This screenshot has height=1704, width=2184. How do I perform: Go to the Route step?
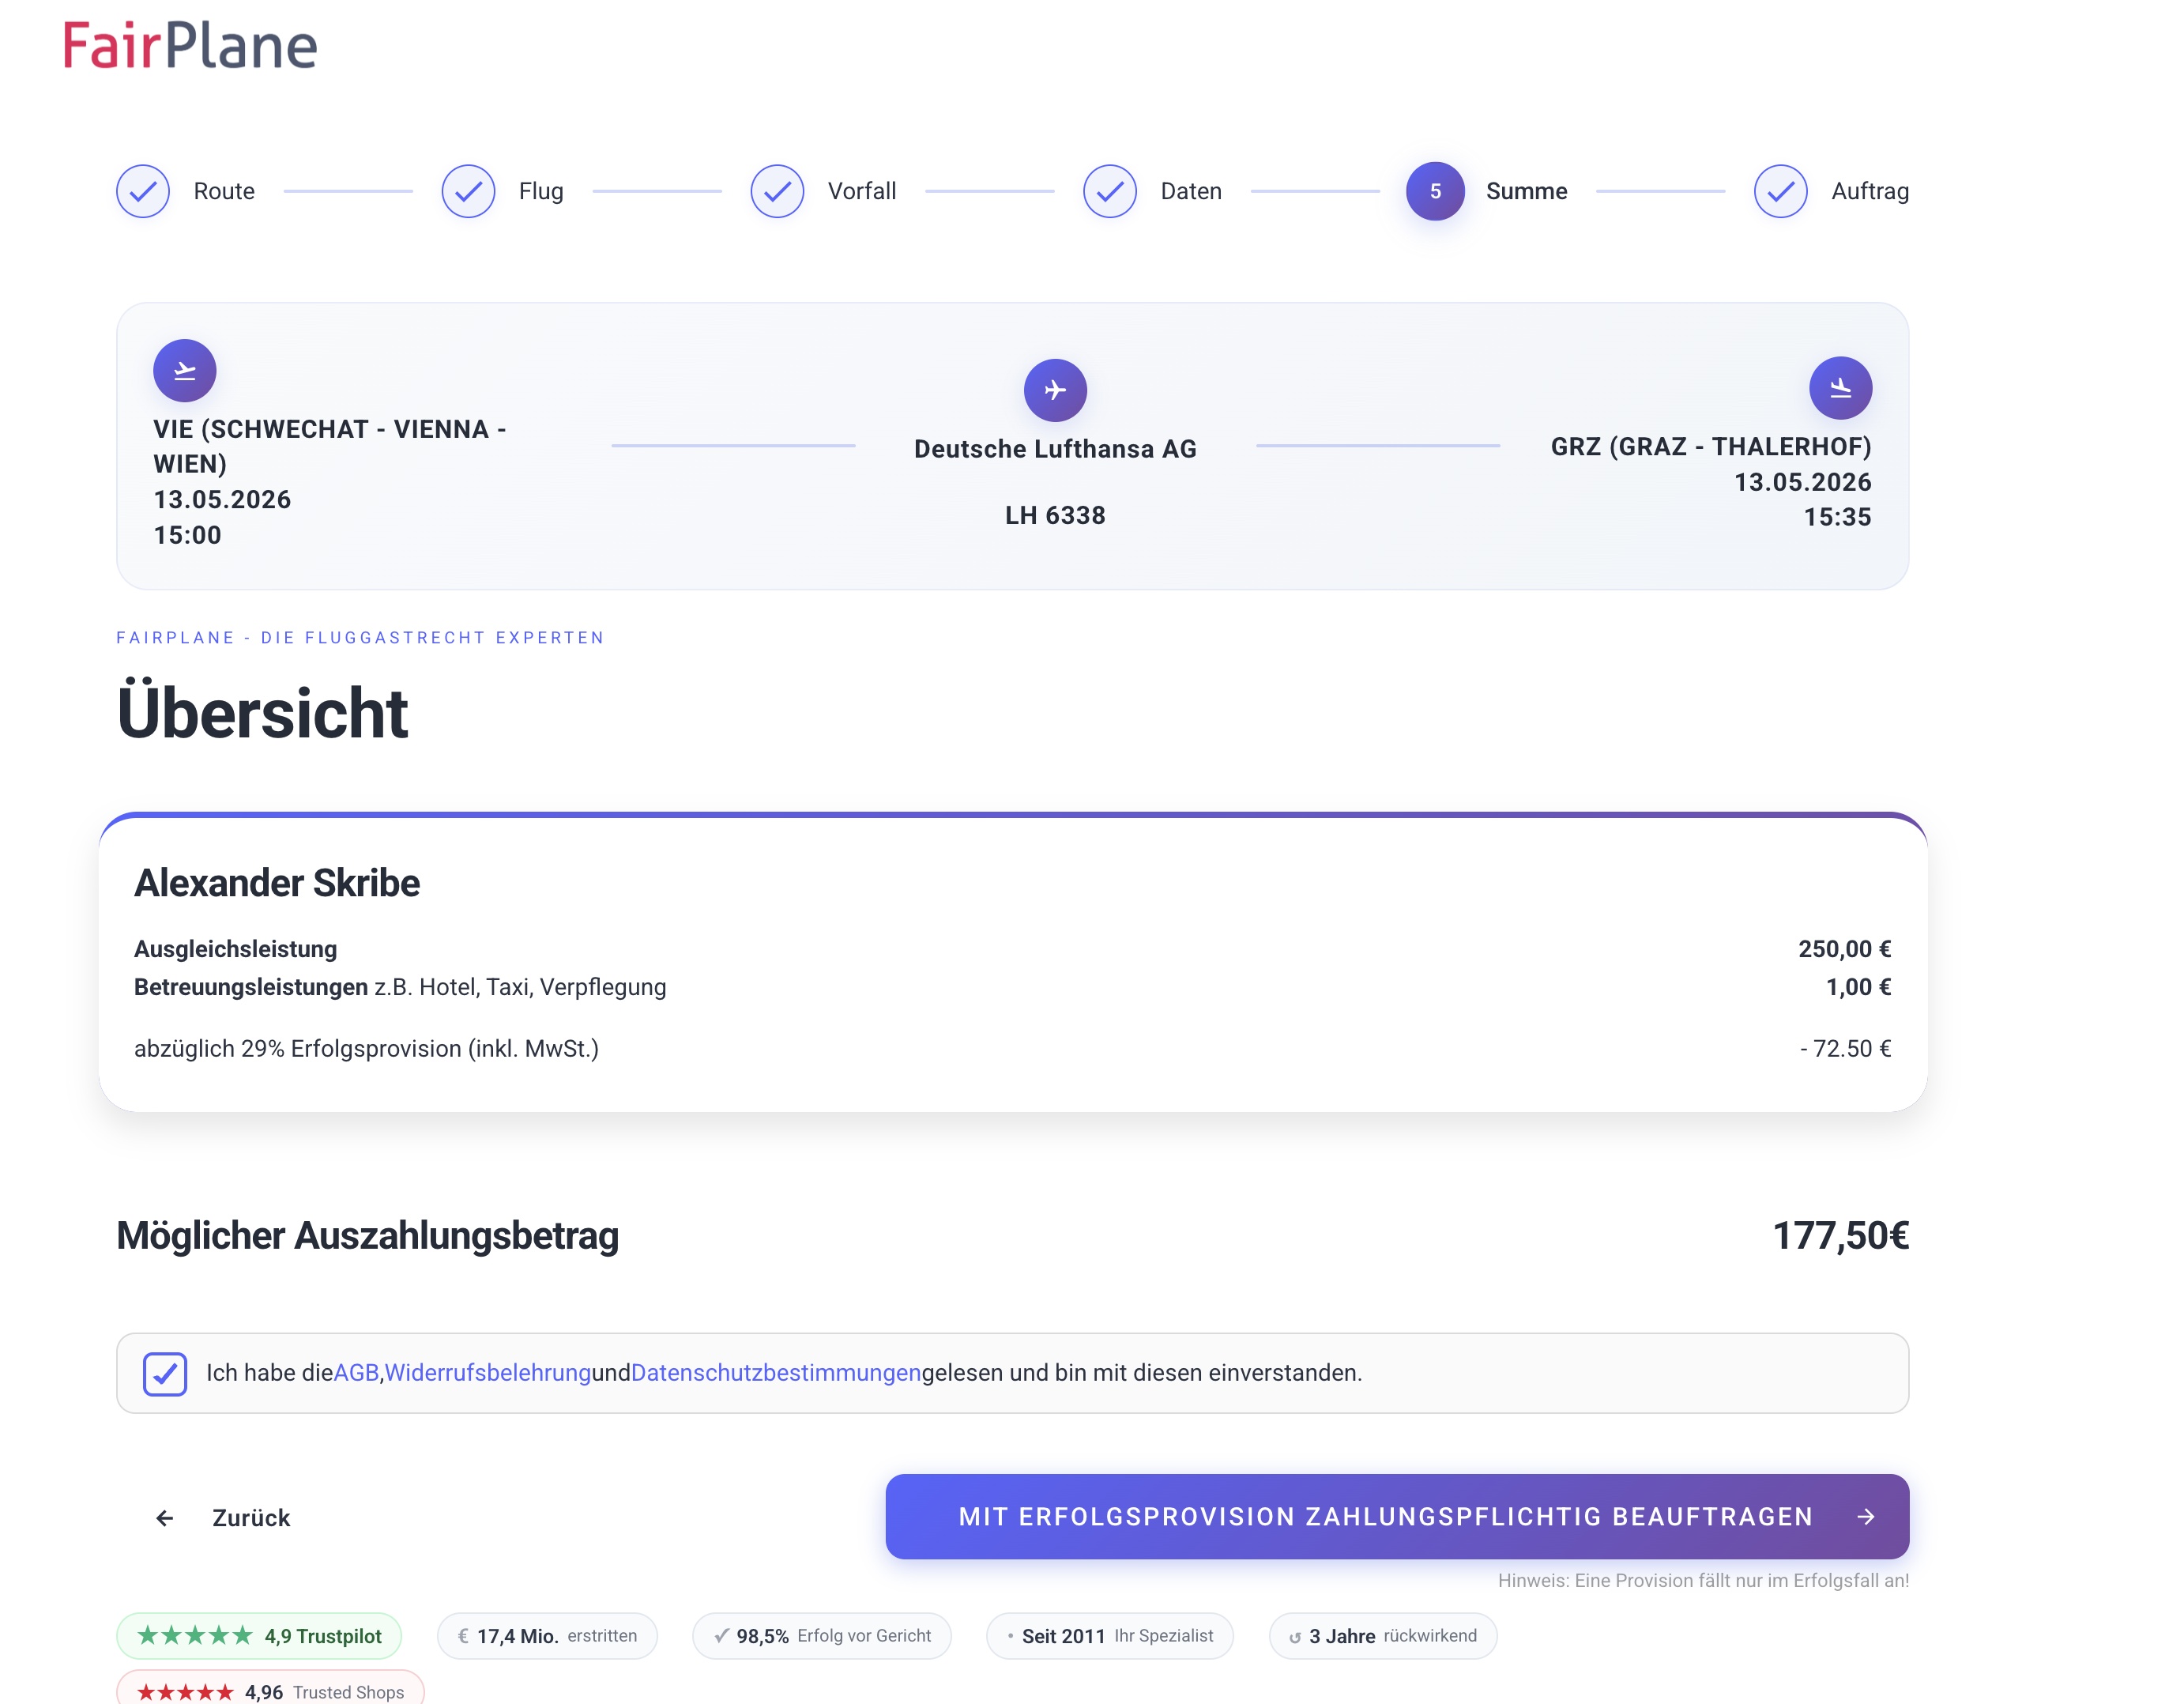pos(224,191)
